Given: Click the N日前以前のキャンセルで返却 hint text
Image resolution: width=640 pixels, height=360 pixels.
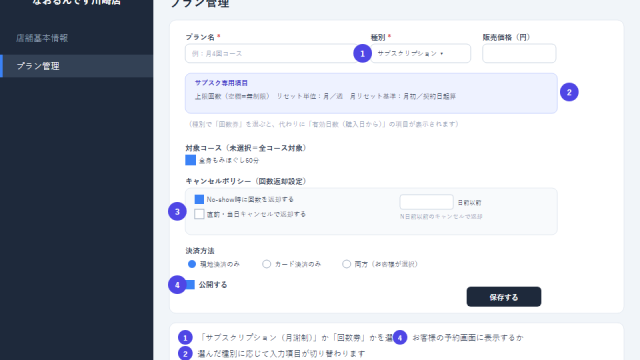Looking at the screenshot, I should [441, 216].
